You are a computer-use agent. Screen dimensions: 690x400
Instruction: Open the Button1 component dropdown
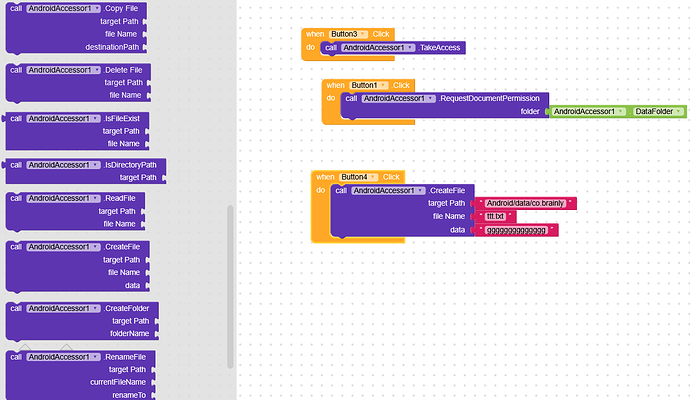383,85
